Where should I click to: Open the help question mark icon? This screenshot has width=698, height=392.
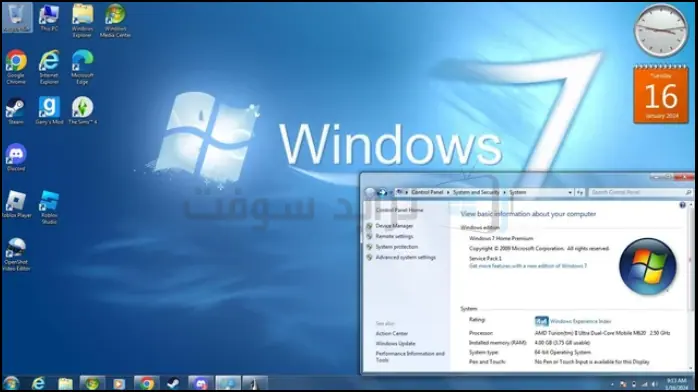pyautogui.click(x=682, y=205)
